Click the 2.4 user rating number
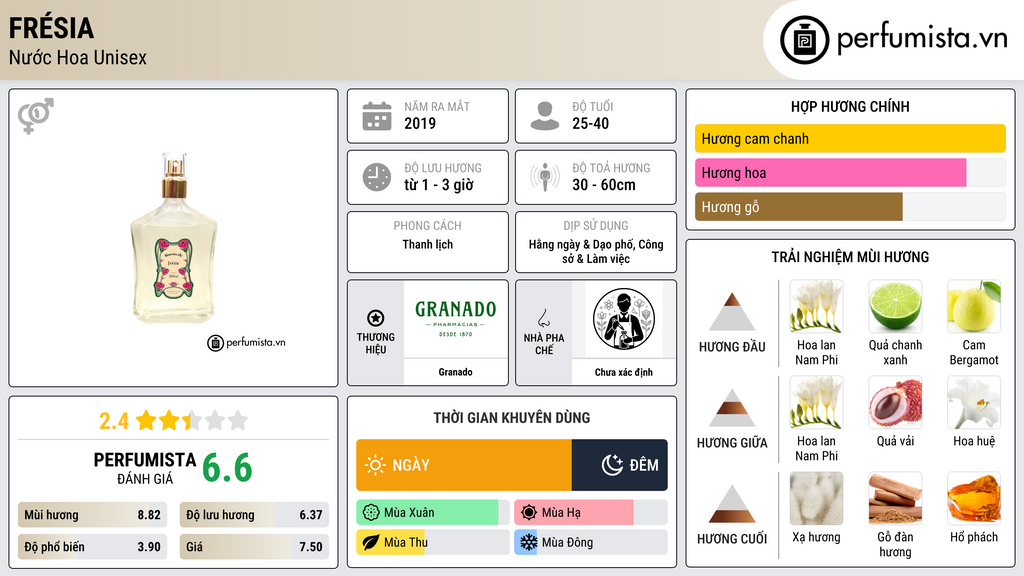Viewport: 1024px width, 576px height. [114, 421]
